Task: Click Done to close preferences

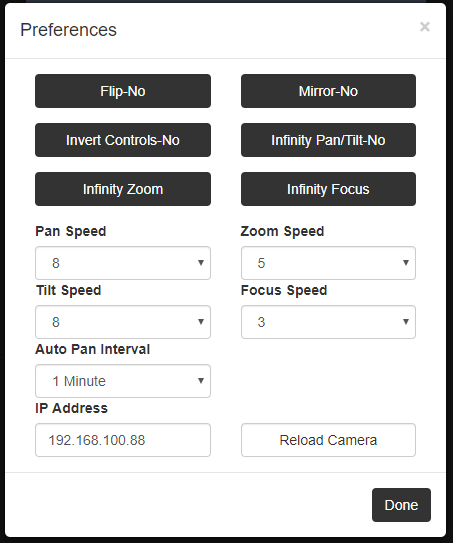Action: click(401, 505)
